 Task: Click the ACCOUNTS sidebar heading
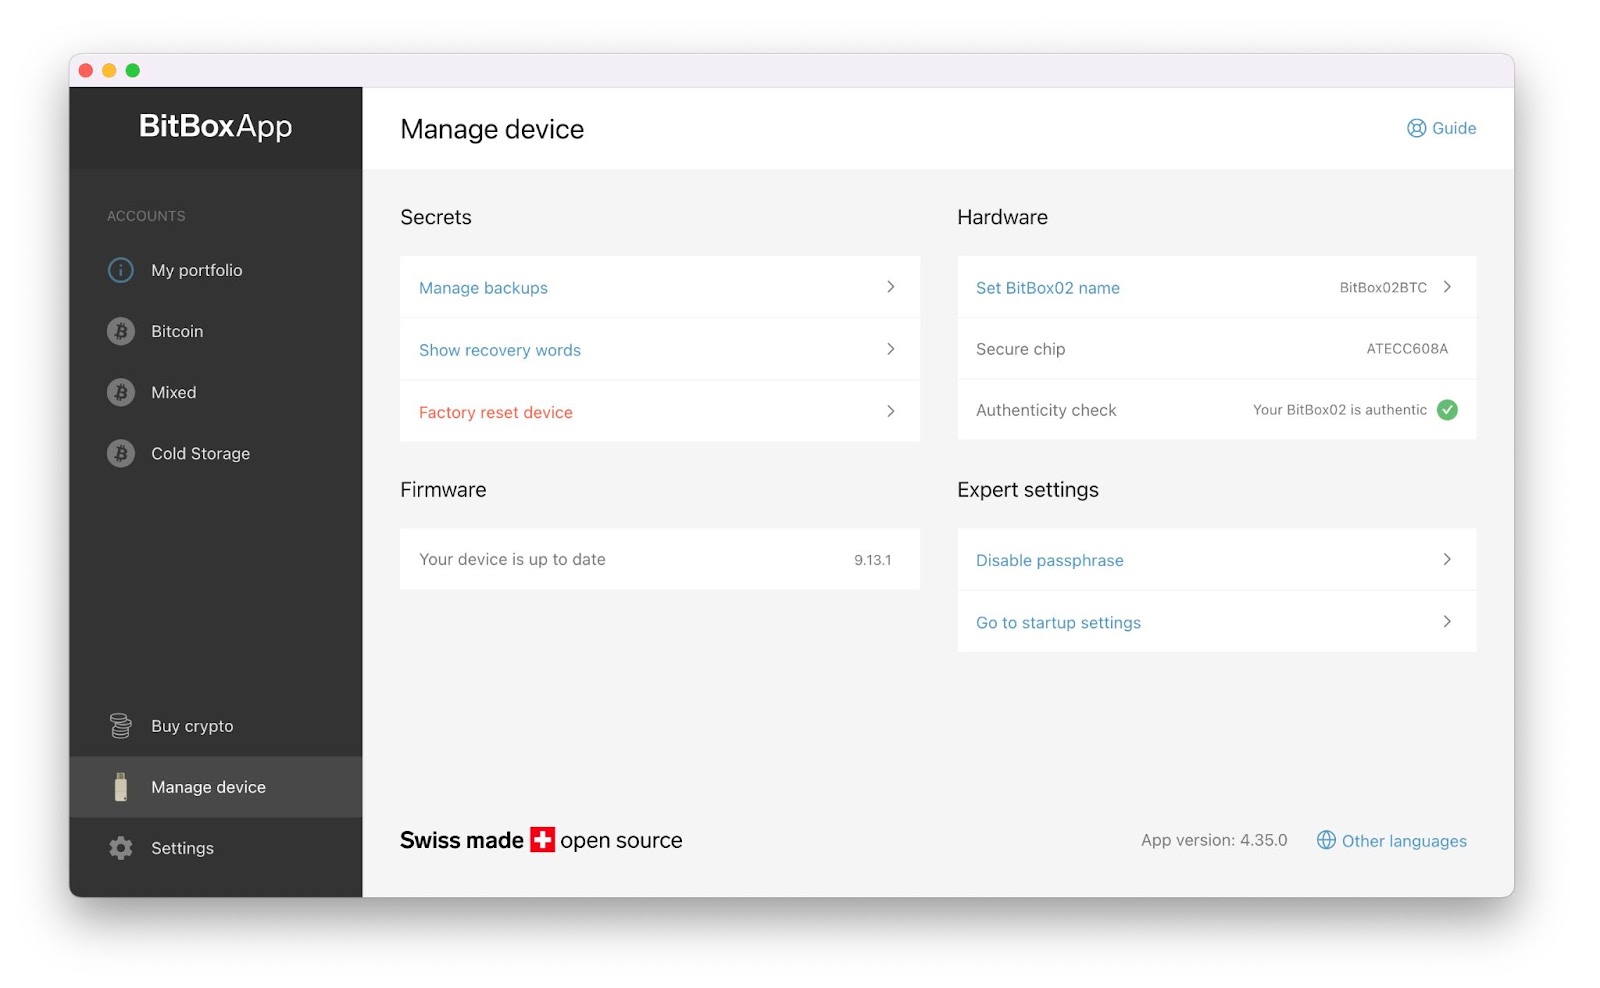(146, 216)
